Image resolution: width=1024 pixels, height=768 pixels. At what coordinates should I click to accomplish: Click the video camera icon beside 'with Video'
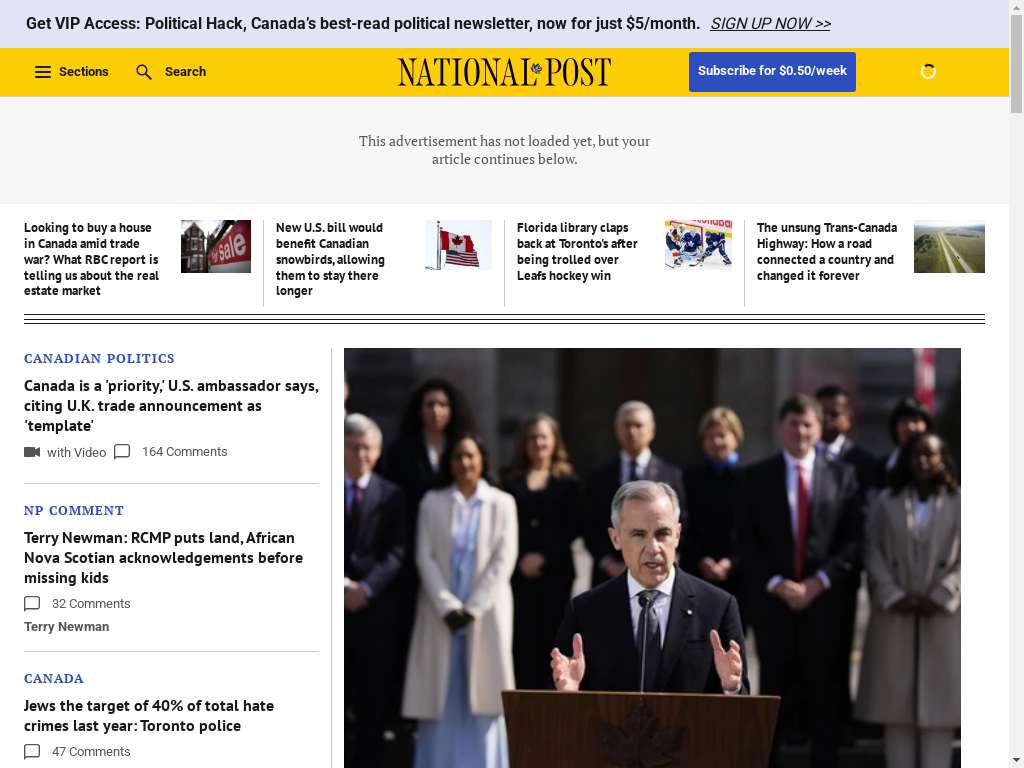[x=32, y=452]
